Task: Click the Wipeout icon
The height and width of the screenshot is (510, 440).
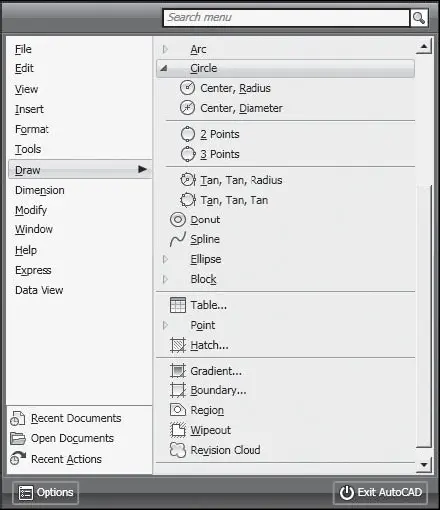Action: coord(178,430)
